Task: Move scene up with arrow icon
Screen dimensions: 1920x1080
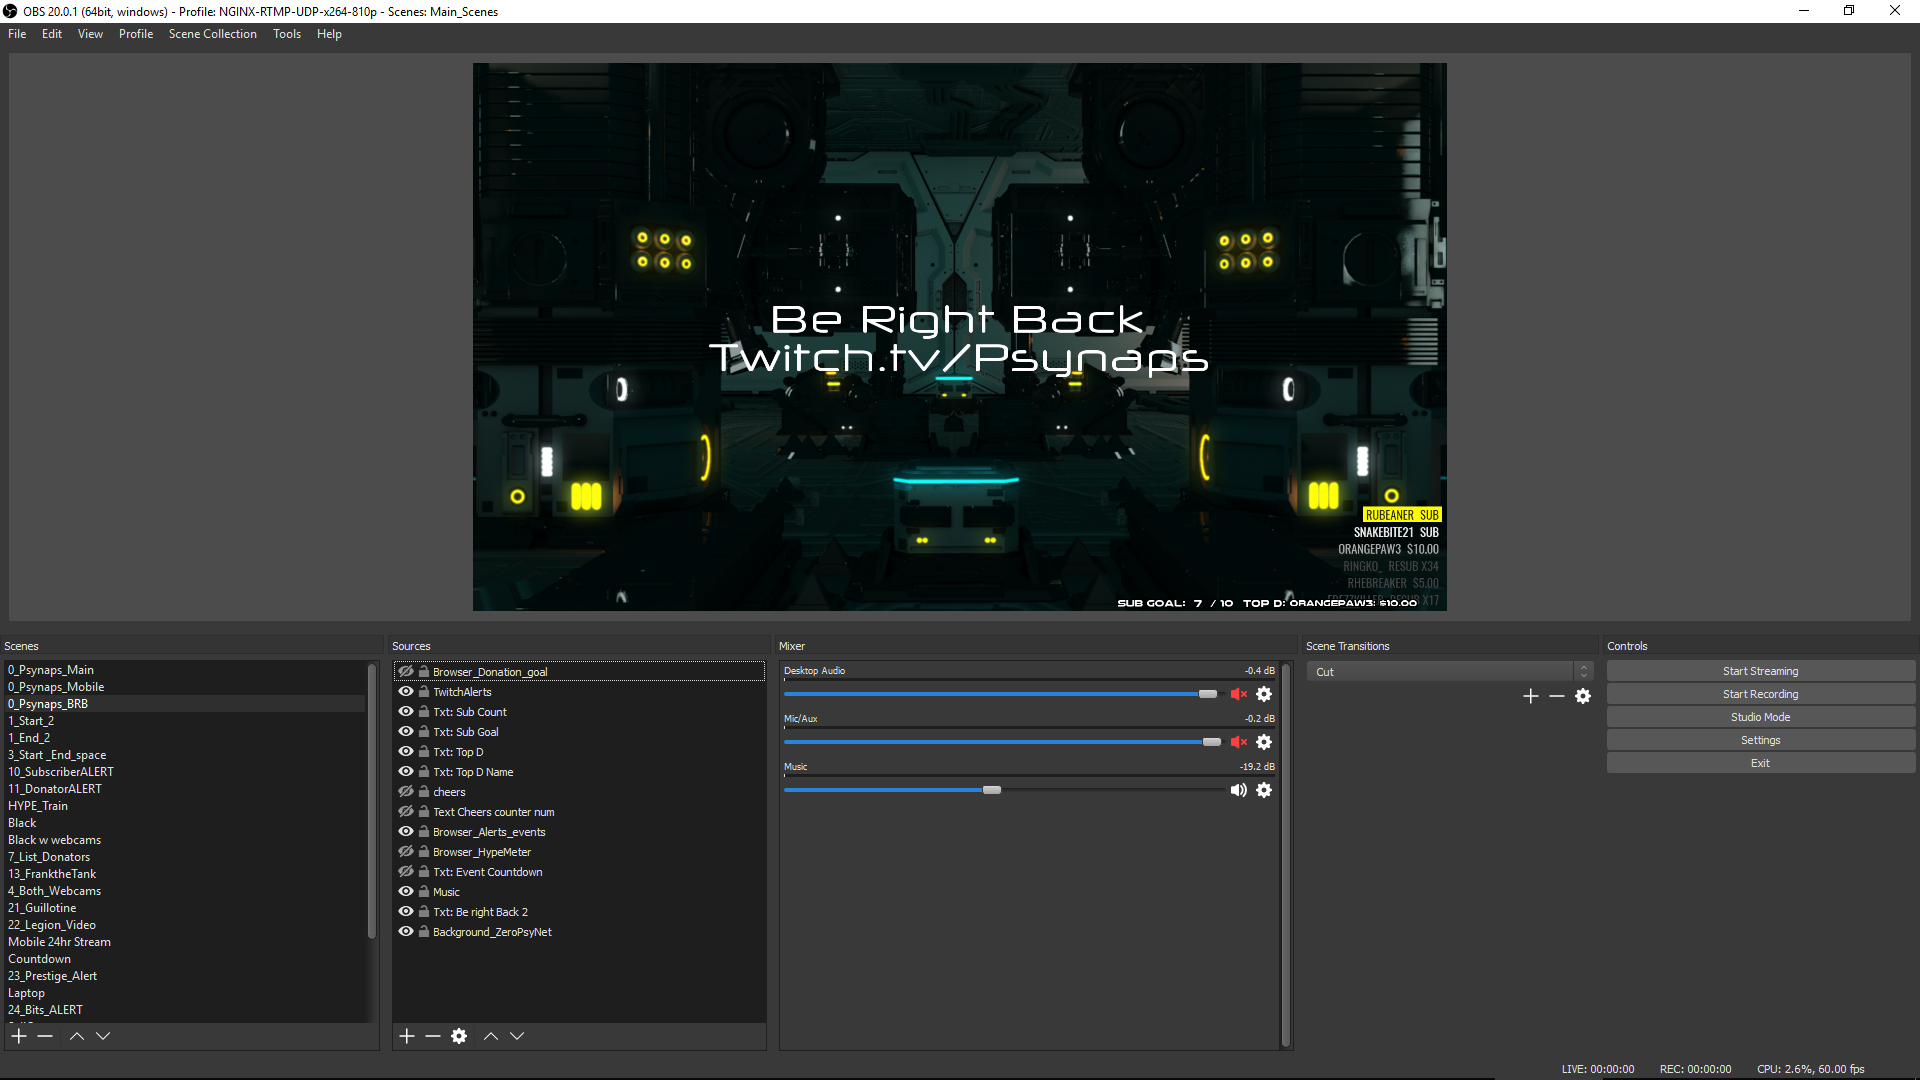Action: tap(77, 1036)
